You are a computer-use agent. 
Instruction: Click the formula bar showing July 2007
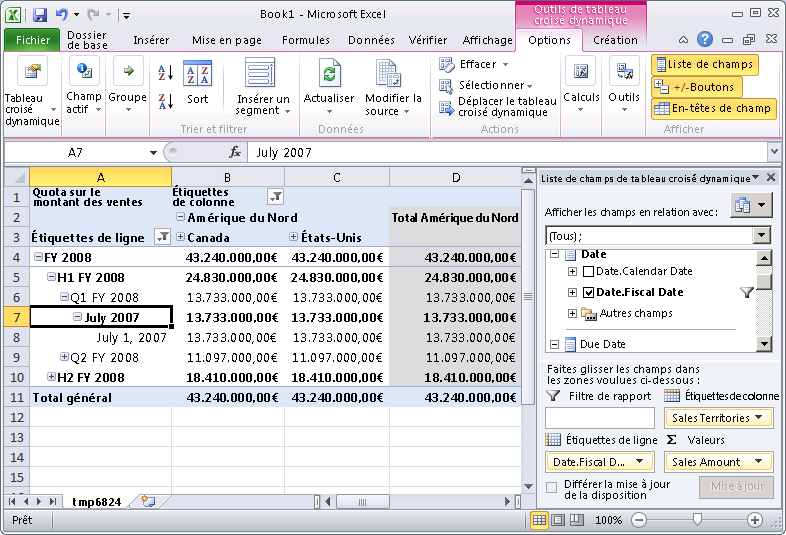(x=507, y=152)
